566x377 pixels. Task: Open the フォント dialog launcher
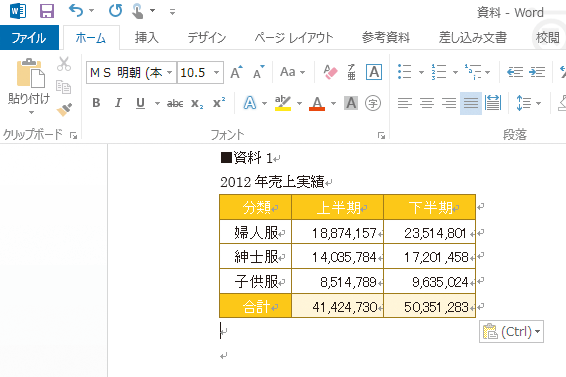[381, 135]
